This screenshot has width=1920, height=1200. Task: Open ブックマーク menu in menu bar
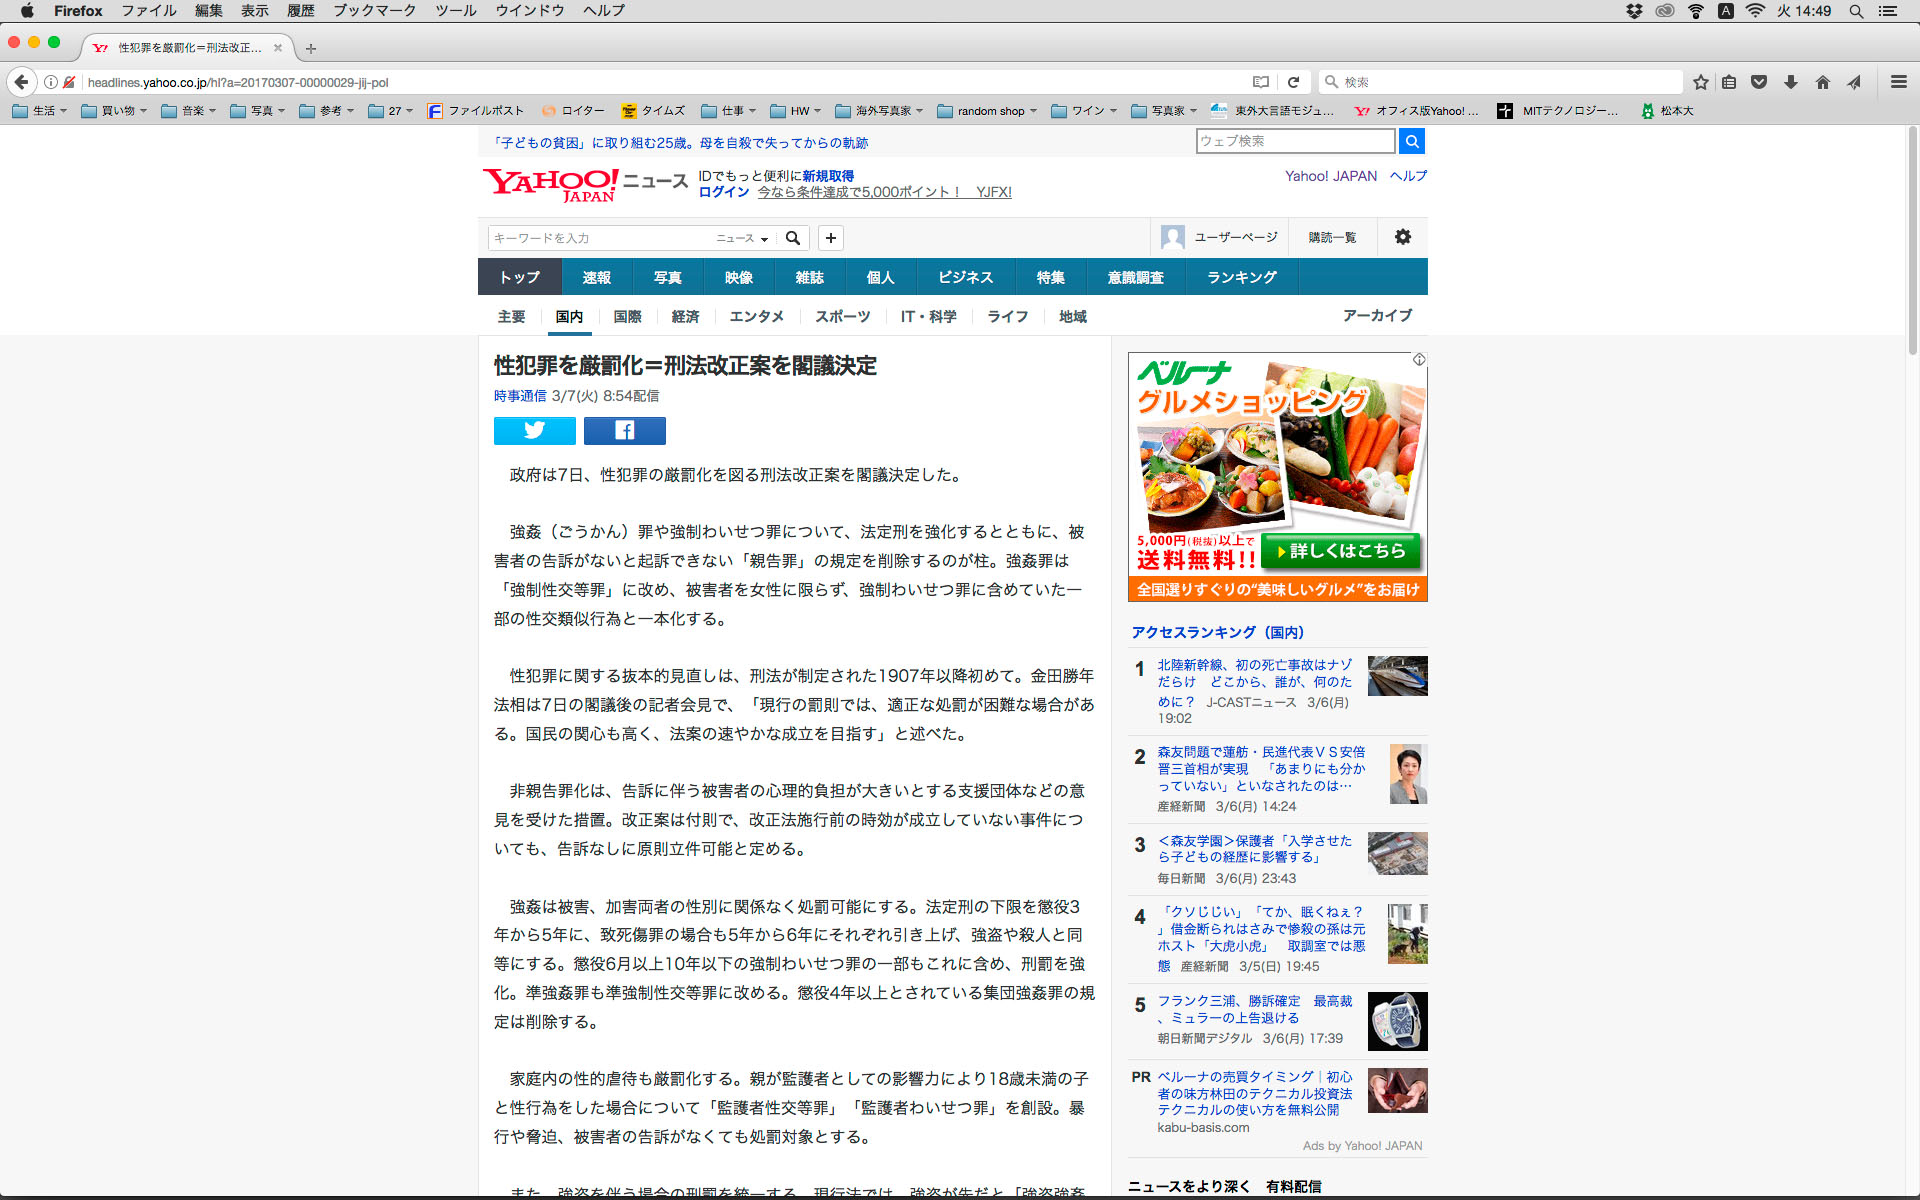coord(374,11)
